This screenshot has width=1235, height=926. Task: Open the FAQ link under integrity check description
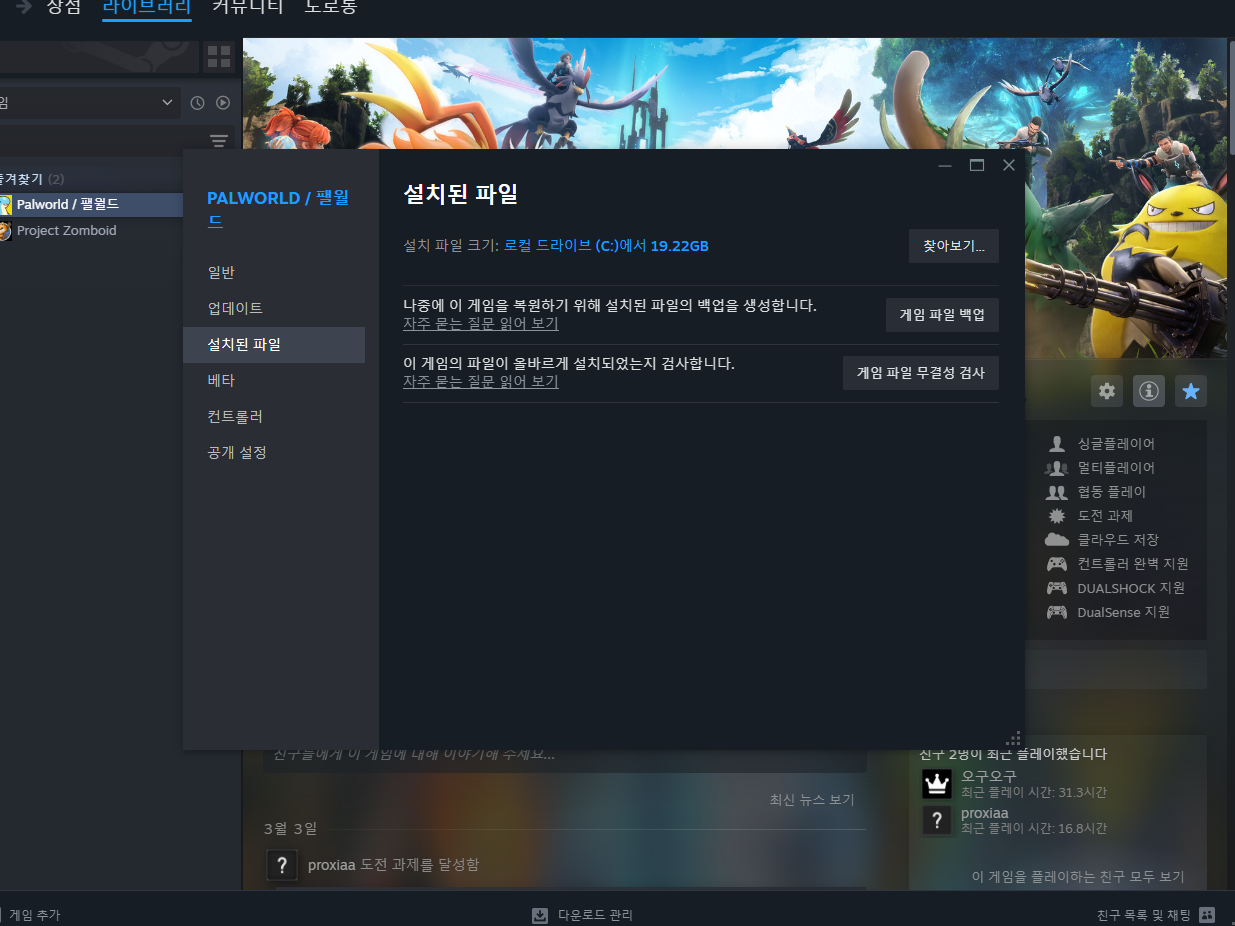(481, 382)
